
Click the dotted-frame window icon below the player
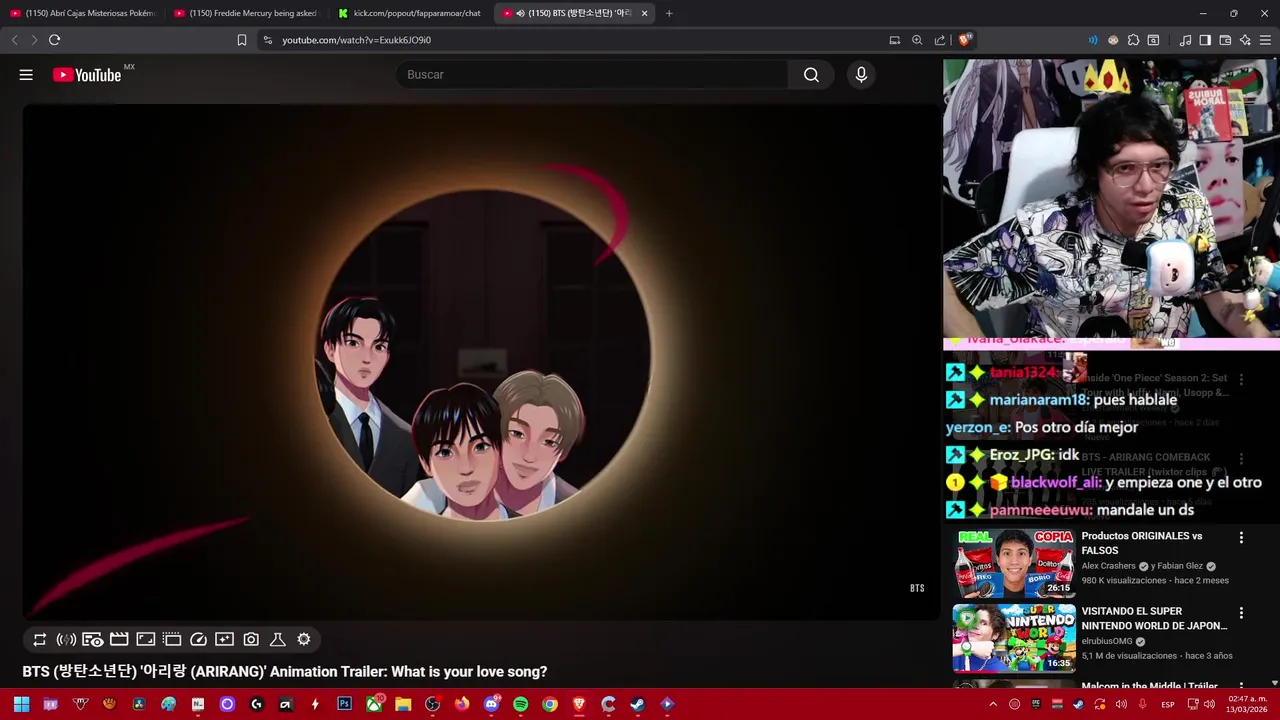pyautogui.click(x=172, y=640)
